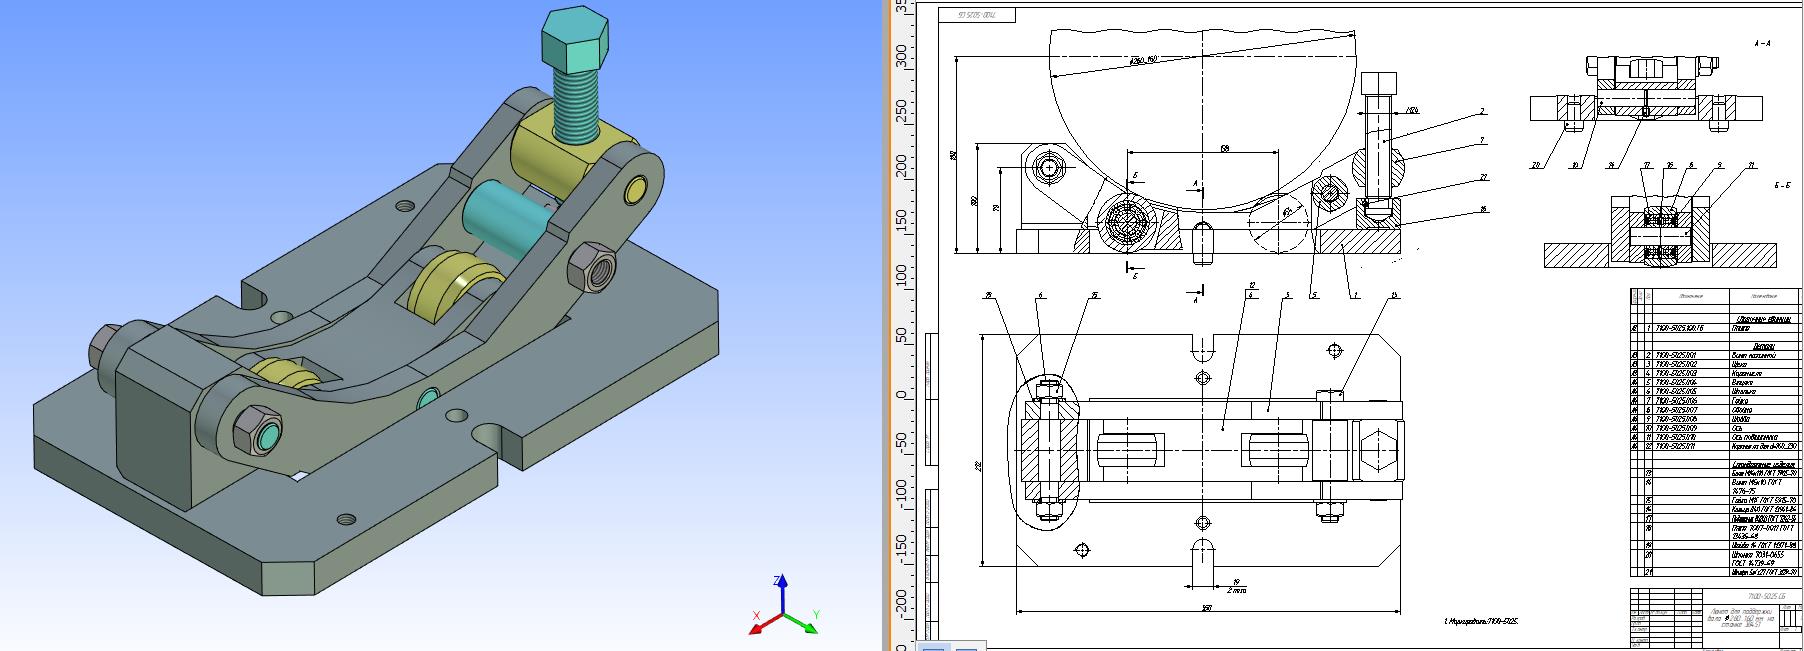1804x651 pixels.
Task: Click the rotated drawing number stamp in sheet corner
Action: click(x=979, y=15)
